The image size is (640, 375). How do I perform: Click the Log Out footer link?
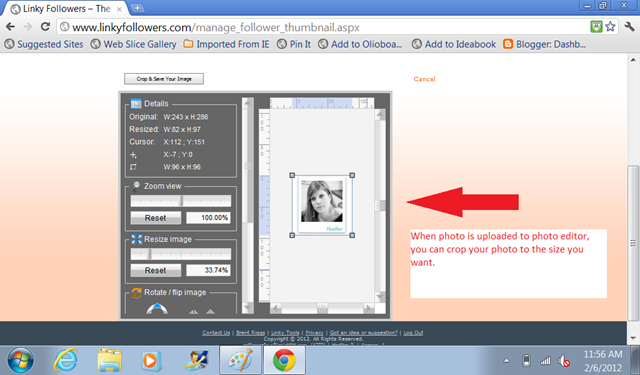coord(413,333)
